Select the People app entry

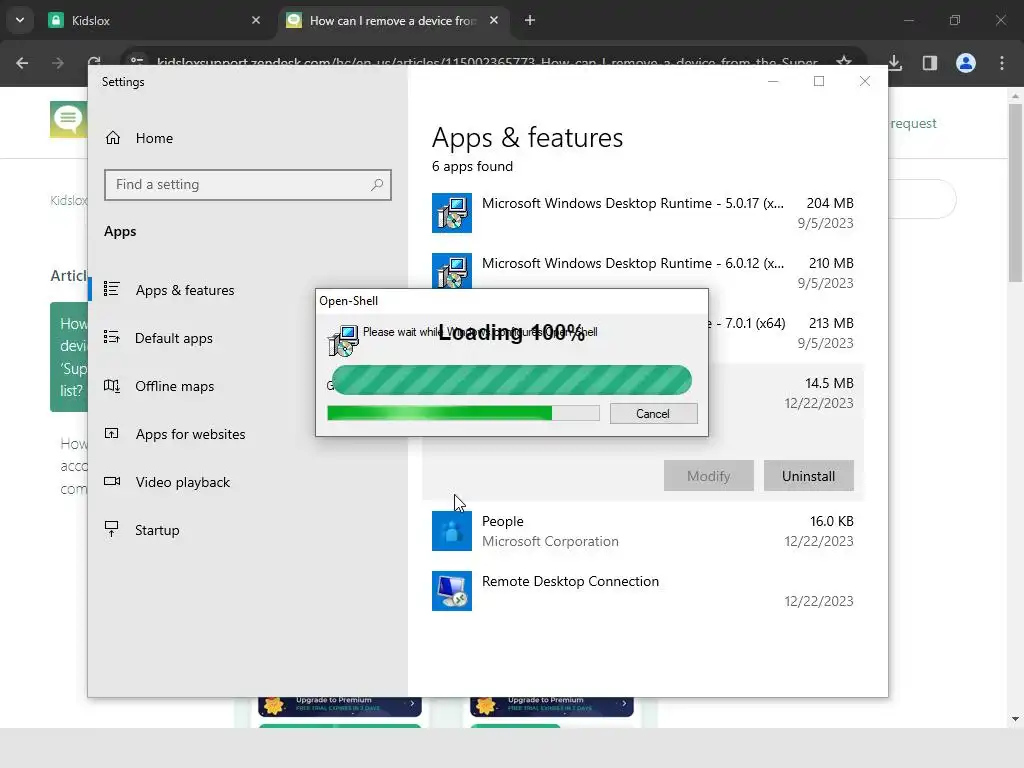[643, 531]
